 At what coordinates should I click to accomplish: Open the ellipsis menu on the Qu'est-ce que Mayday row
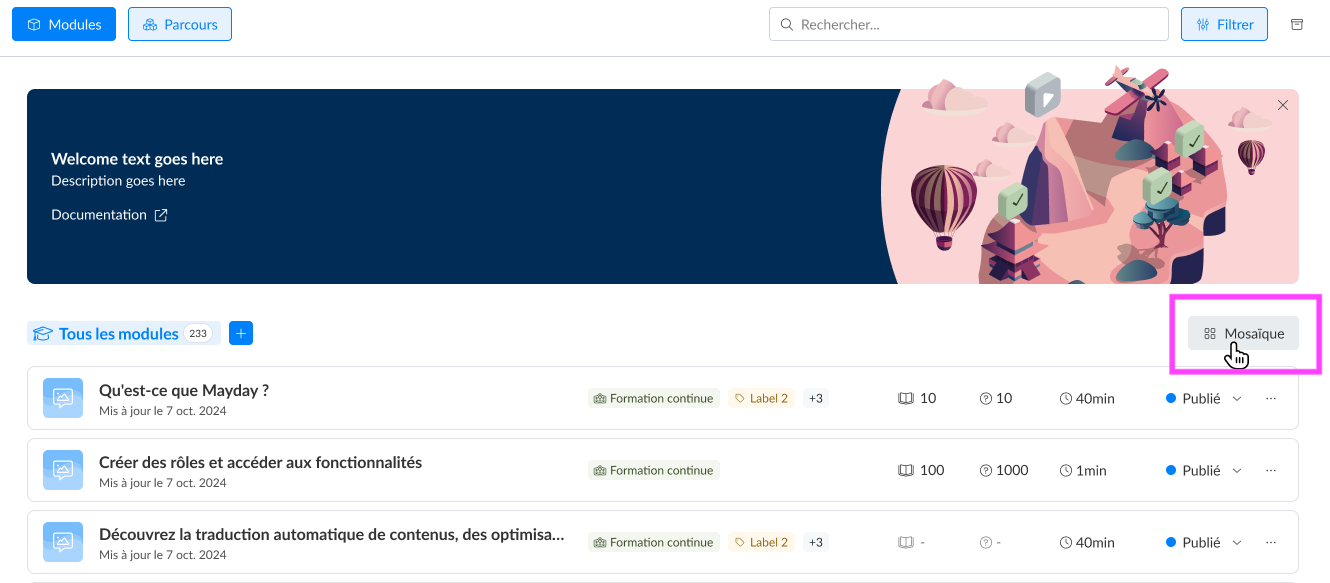click(1271, 398)
